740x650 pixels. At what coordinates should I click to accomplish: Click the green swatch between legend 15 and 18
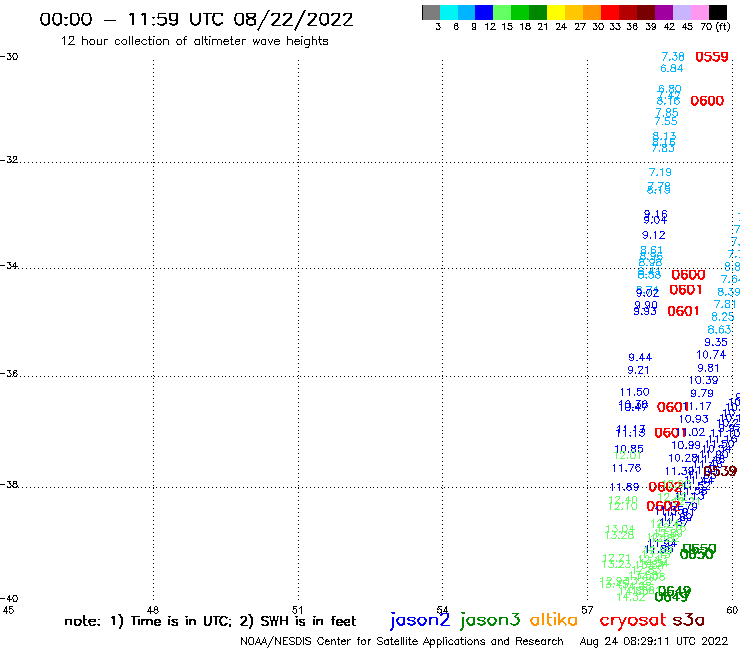pyautogui.click(x=520, y=12)
